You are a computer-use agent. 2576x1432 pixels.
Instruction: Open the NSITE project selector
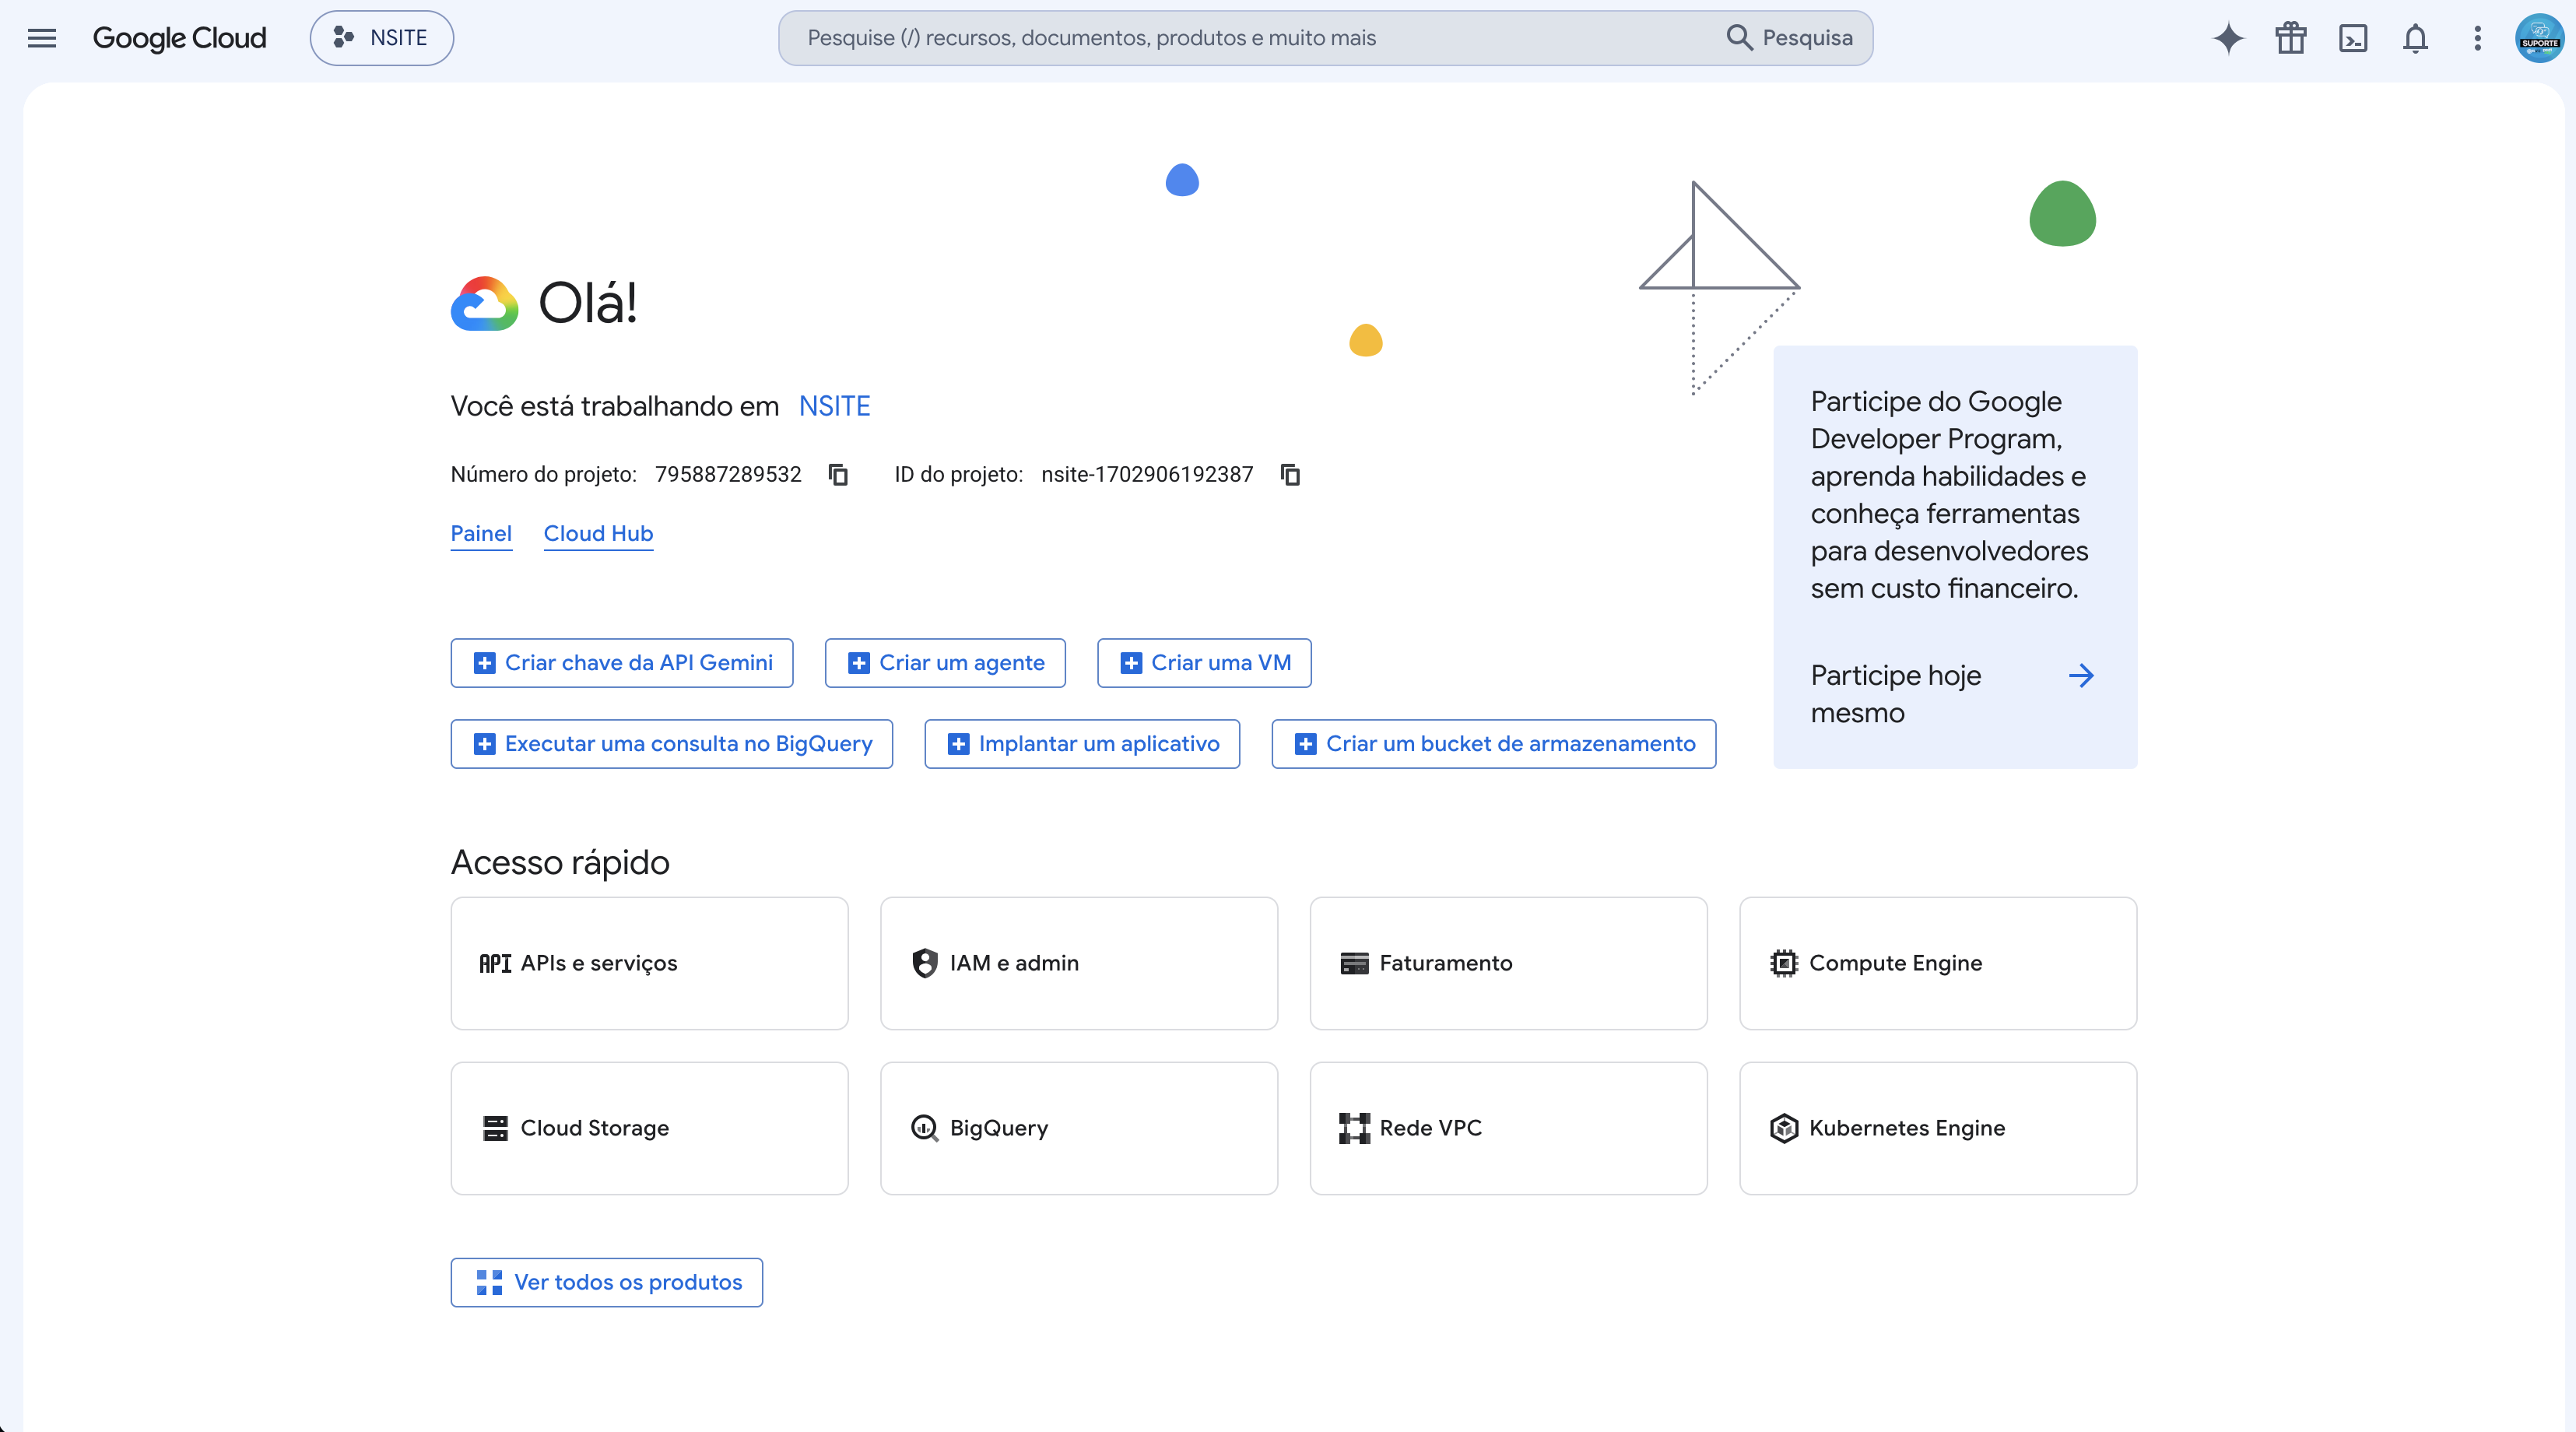pos(381,38)
